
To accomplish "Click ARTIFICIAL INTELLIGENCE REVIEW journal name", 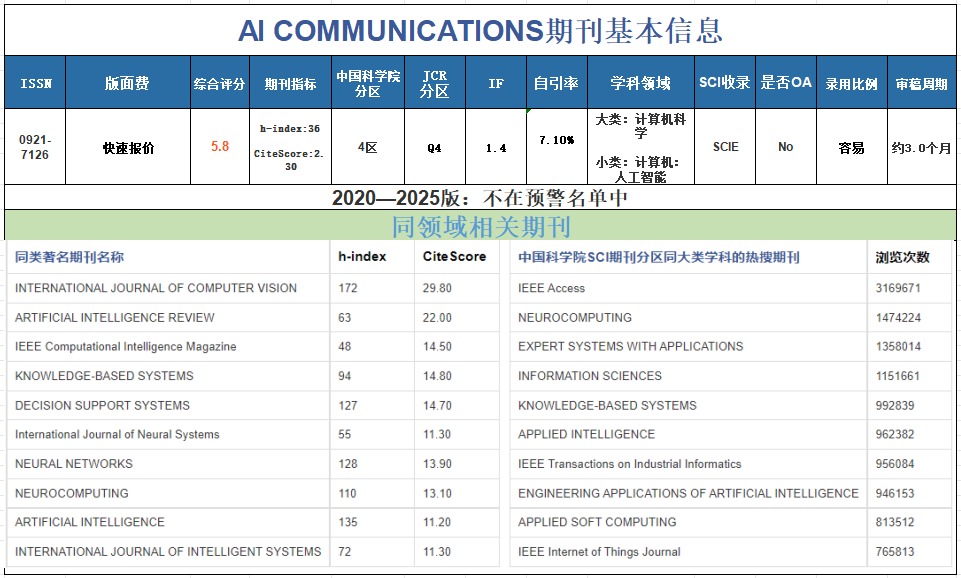I will (115, 318).
